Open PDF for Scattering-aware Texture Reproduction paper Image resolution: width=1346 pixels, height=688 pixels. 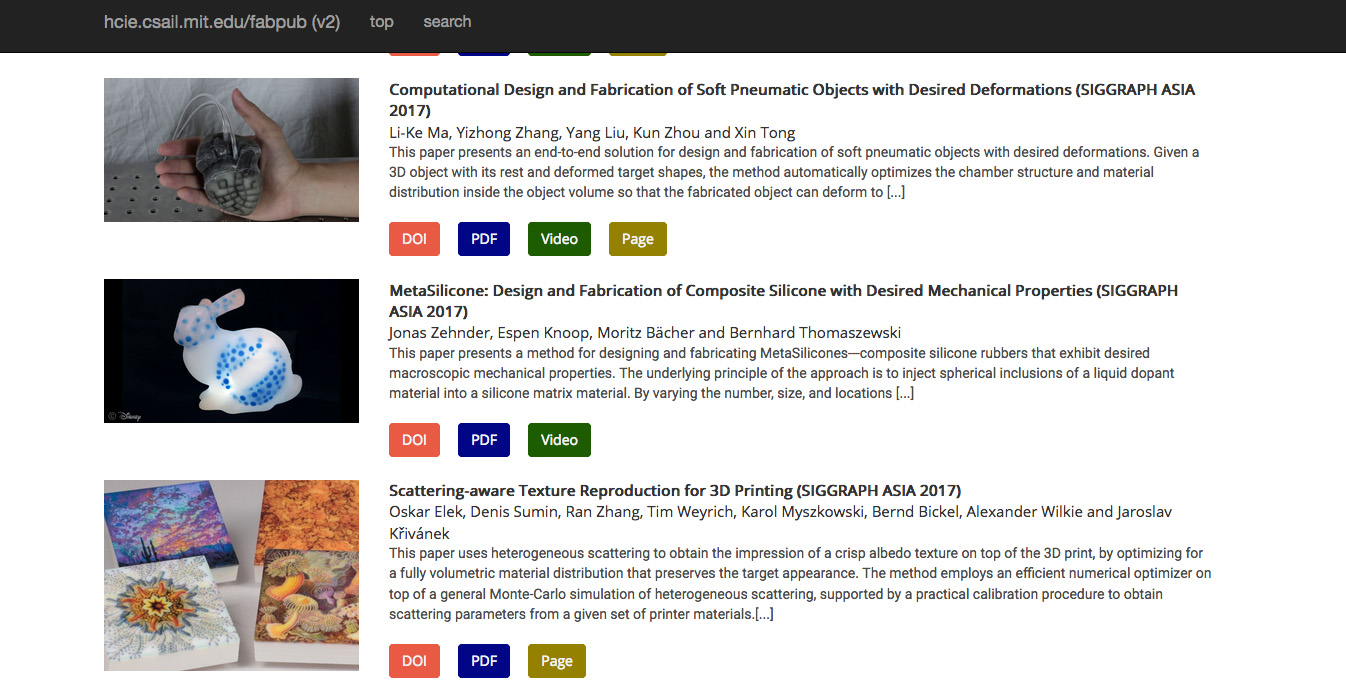pyautogui.click(x=484, y=661)
